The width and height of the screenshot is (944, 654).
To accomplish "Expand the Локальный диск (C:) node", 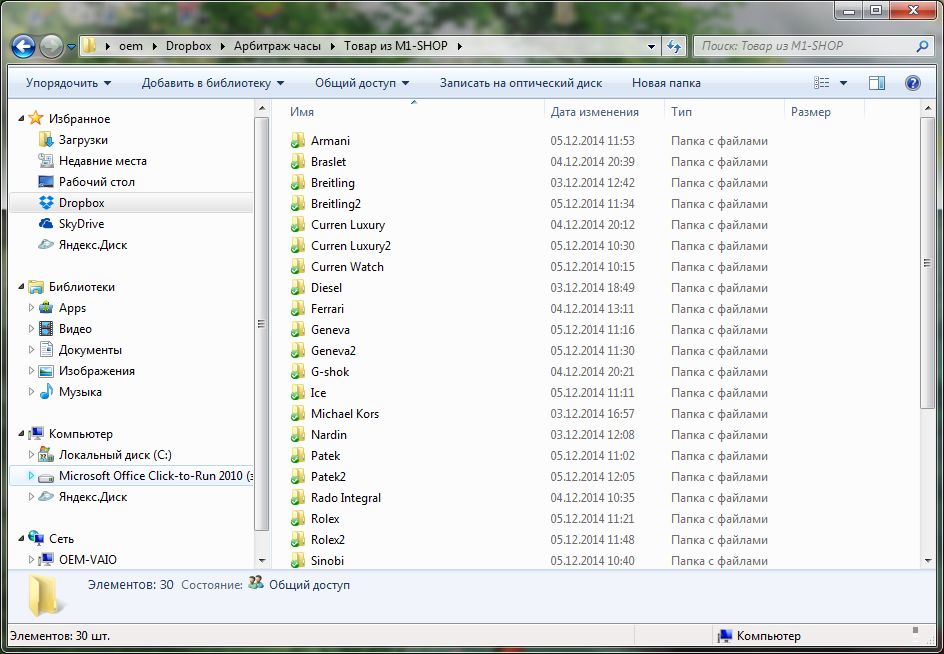I will (31, 455).
